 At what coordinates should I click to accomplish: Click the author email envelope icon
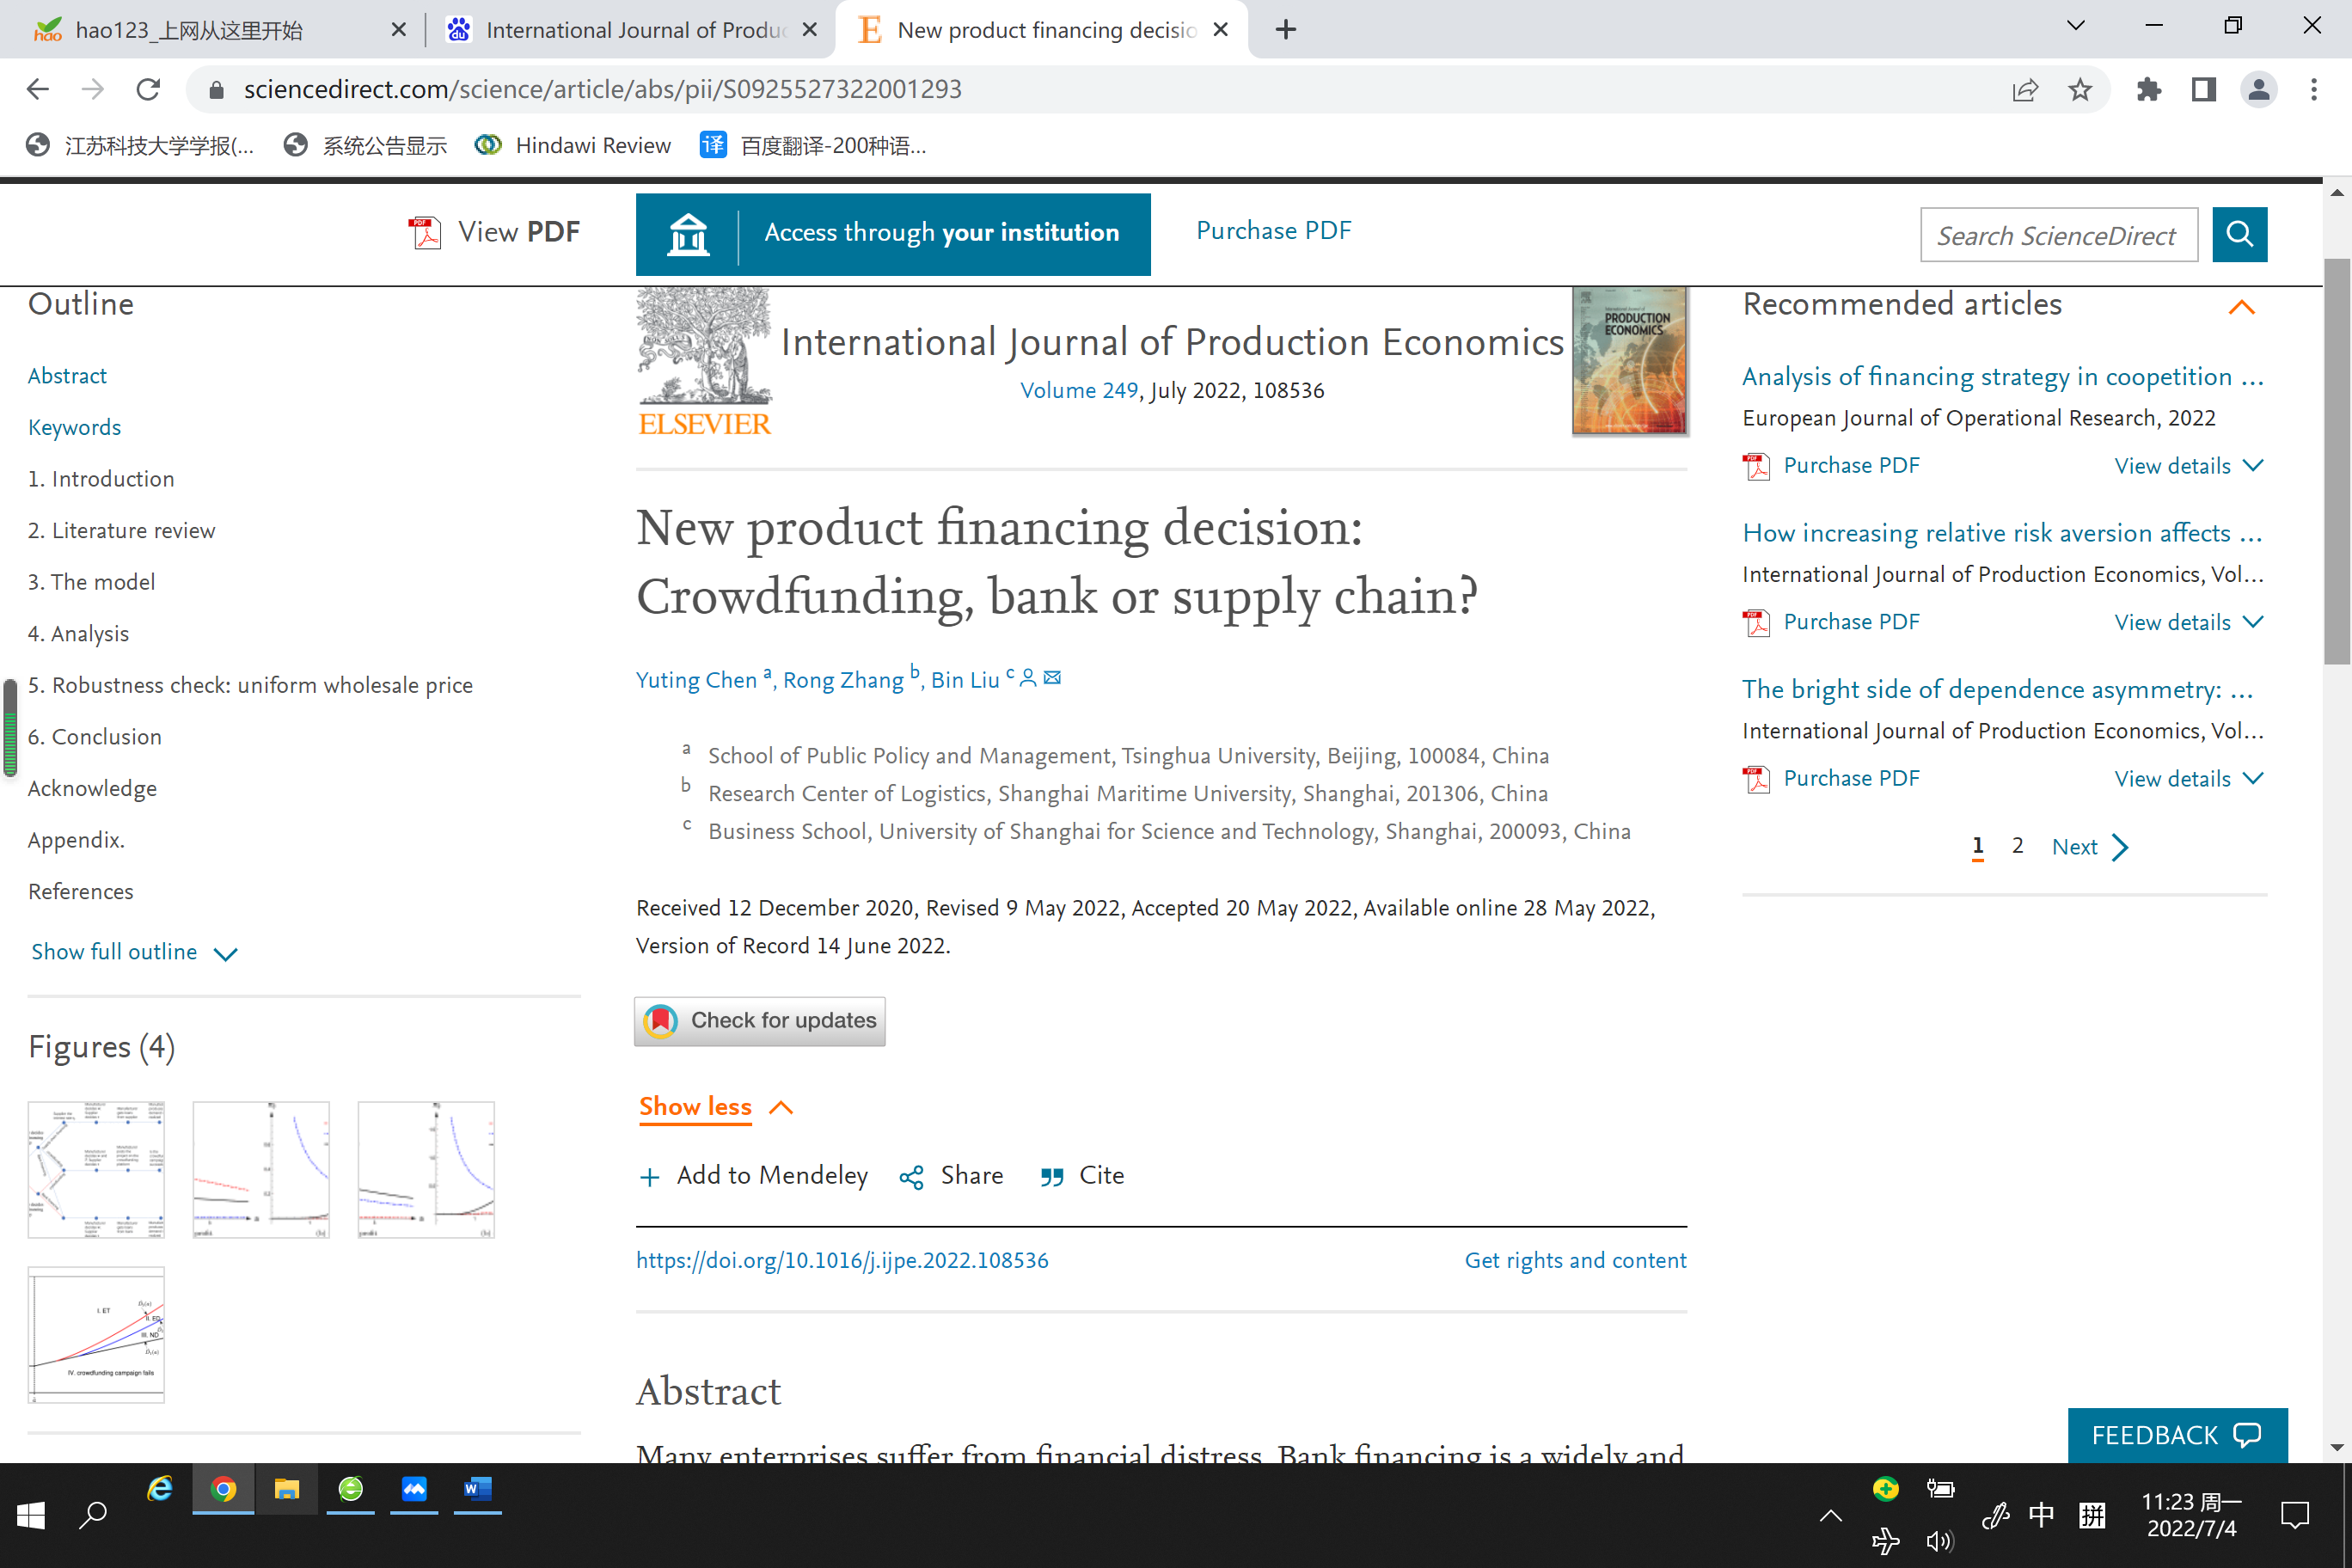(1052, 678)
